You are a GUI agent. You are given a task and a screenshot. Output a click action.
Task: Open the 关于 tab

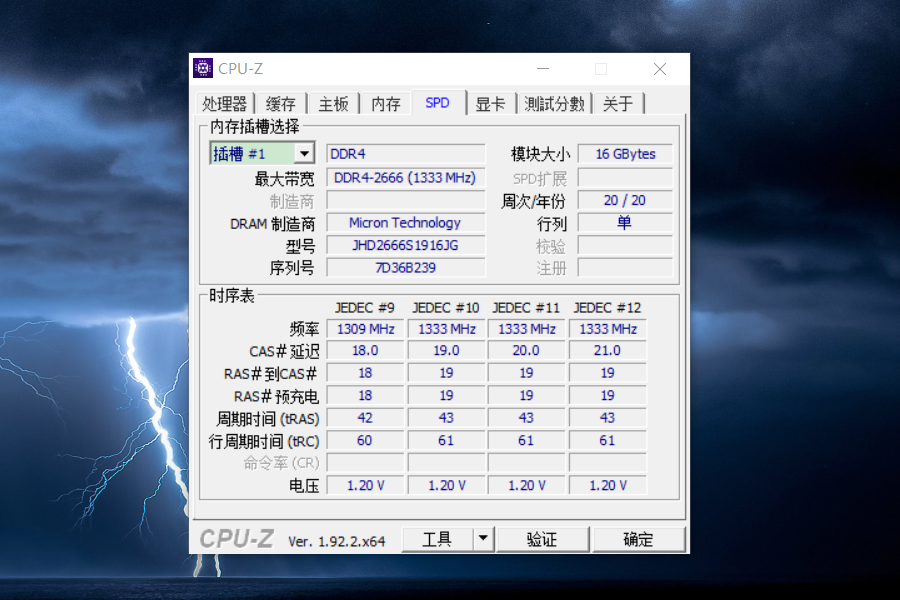[x=618, y=104]
